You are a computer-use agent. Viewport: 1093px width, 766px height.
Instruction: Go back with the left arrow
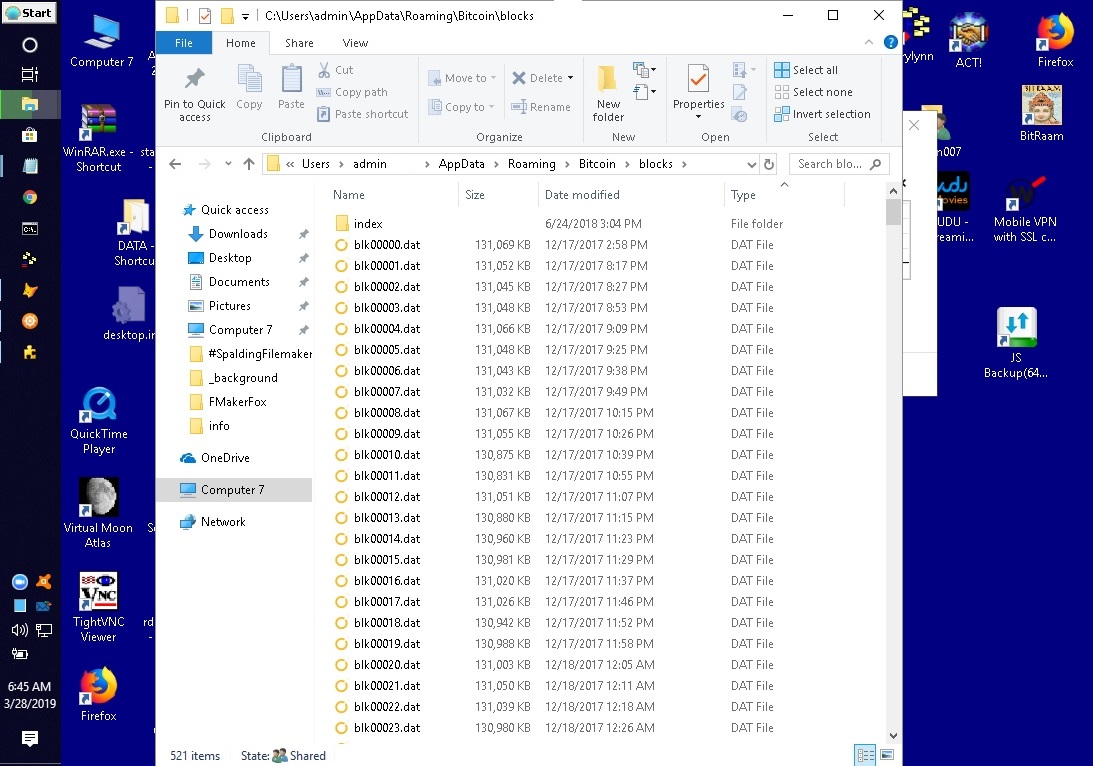point(175,164)
